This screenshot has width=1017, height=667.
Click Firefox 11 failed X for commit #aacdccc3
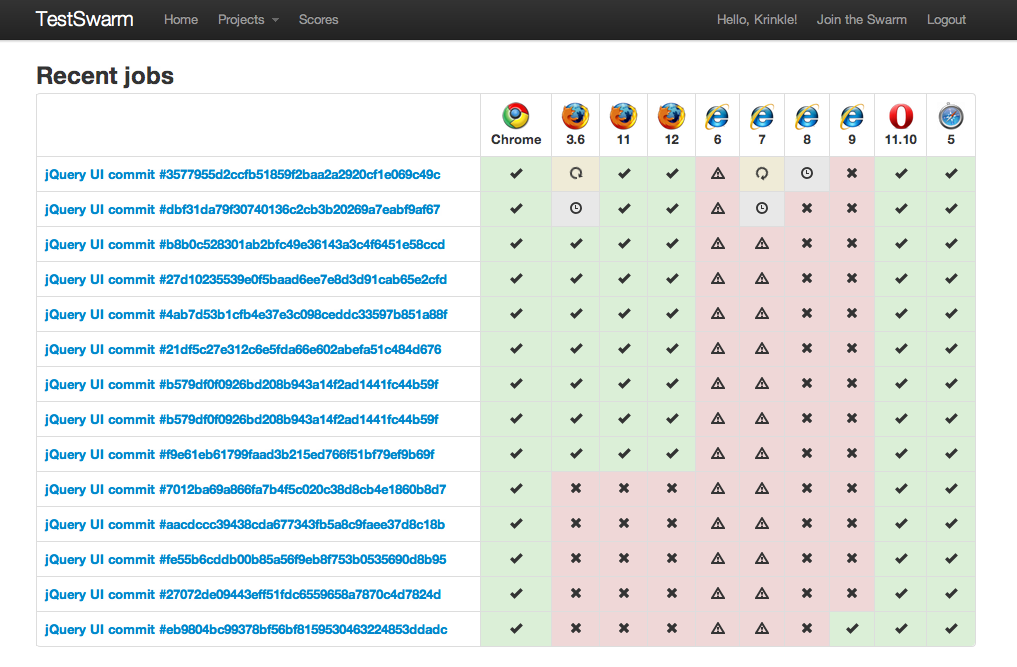tap(624, 523)
